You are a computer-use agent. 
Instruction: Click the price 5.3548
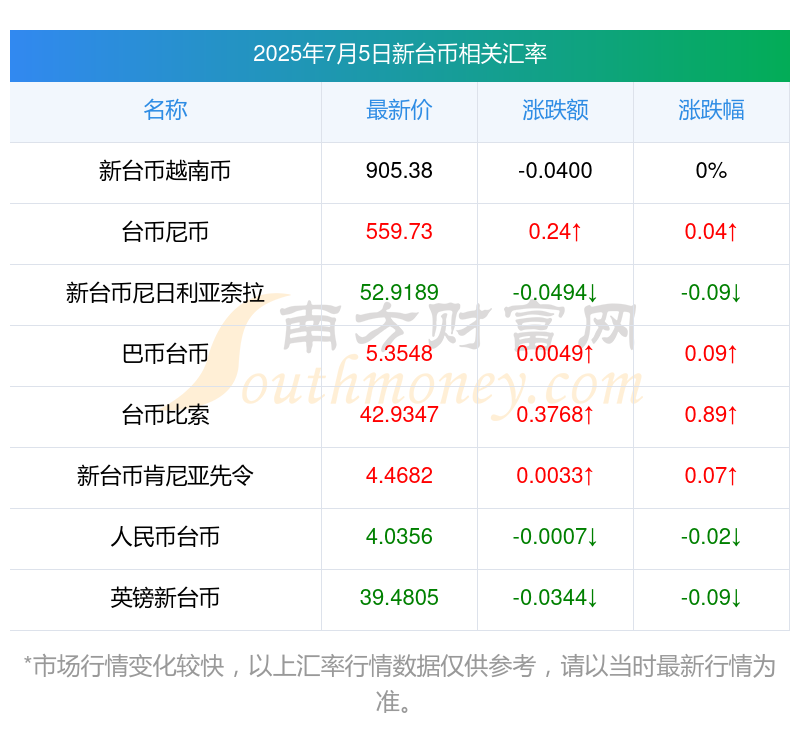399,354
